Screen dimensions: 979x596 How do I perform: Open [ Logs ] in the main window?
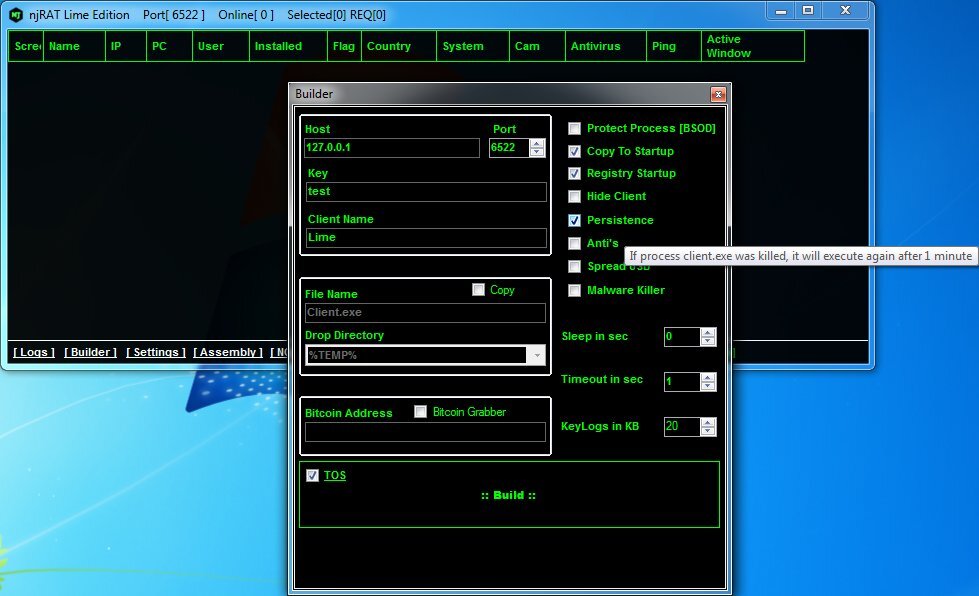[34, 352]
